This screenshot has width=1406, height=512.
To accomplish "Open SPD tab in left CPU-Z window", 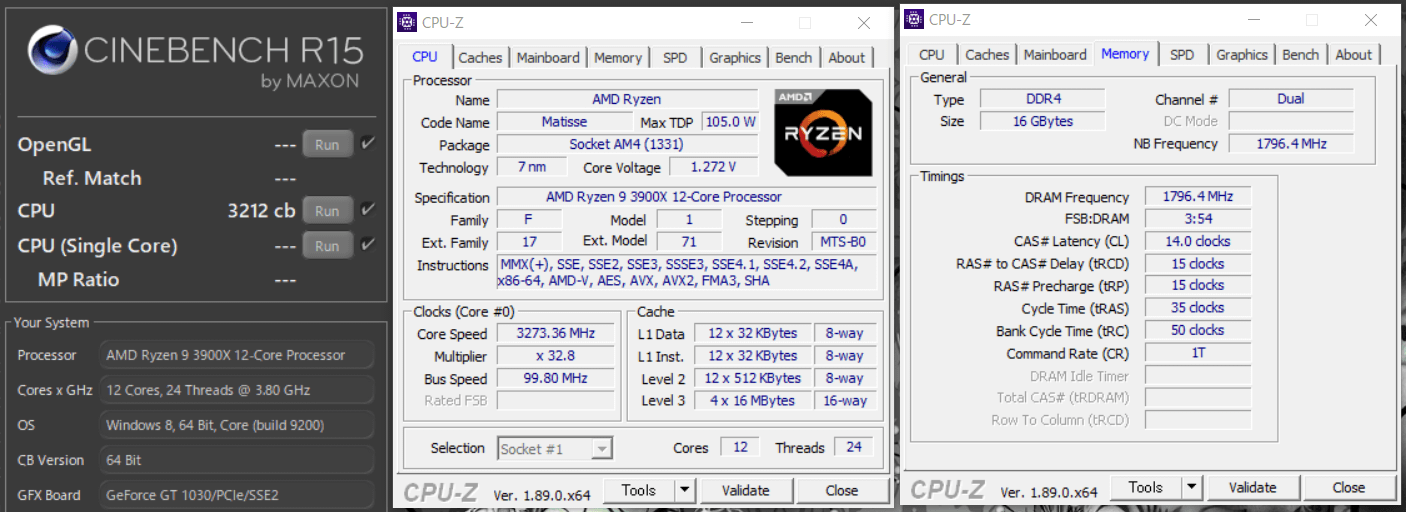I will click(675, 58).
